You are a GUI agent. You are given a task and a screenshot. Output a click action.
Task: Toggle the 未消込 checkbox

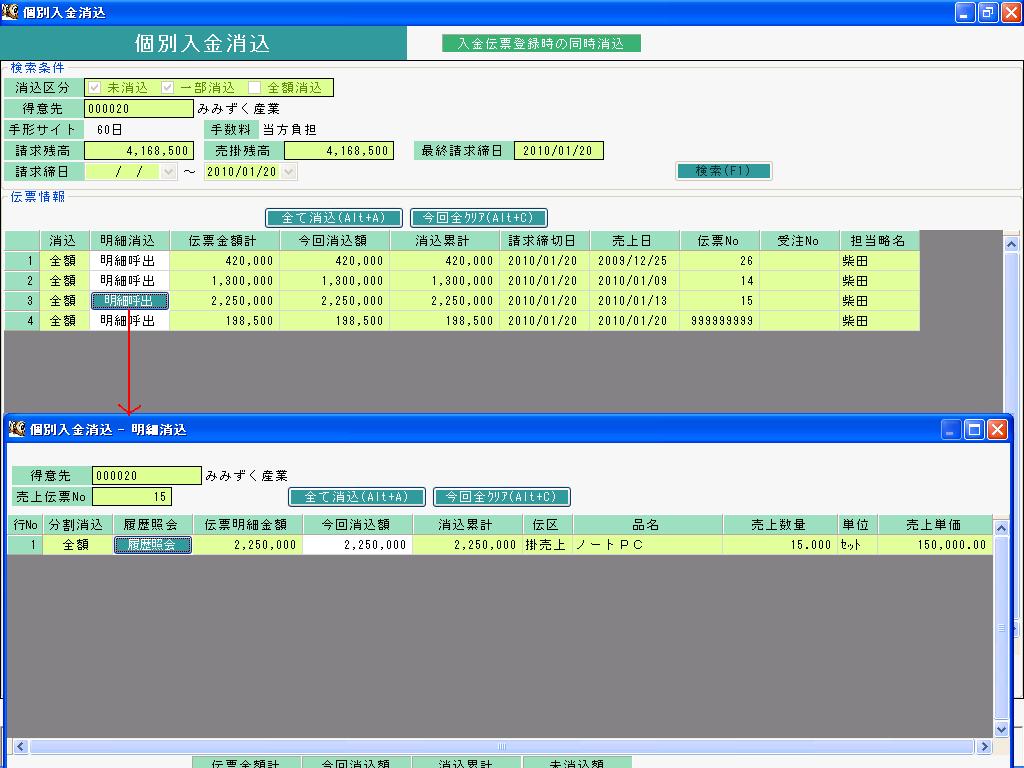pyautogui.click(x=95, y=88)
